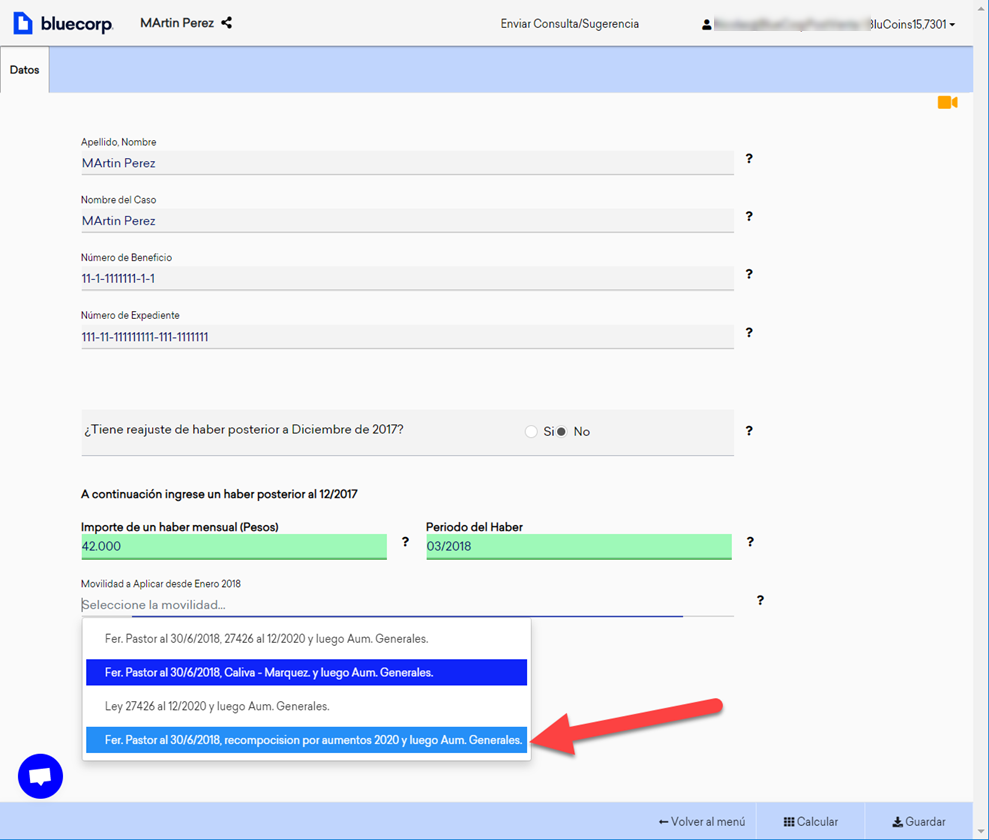This screenshot has height=840, width=989.
Task: Click help icon for Periodo del Haber
Action: (x=750, y=542)
